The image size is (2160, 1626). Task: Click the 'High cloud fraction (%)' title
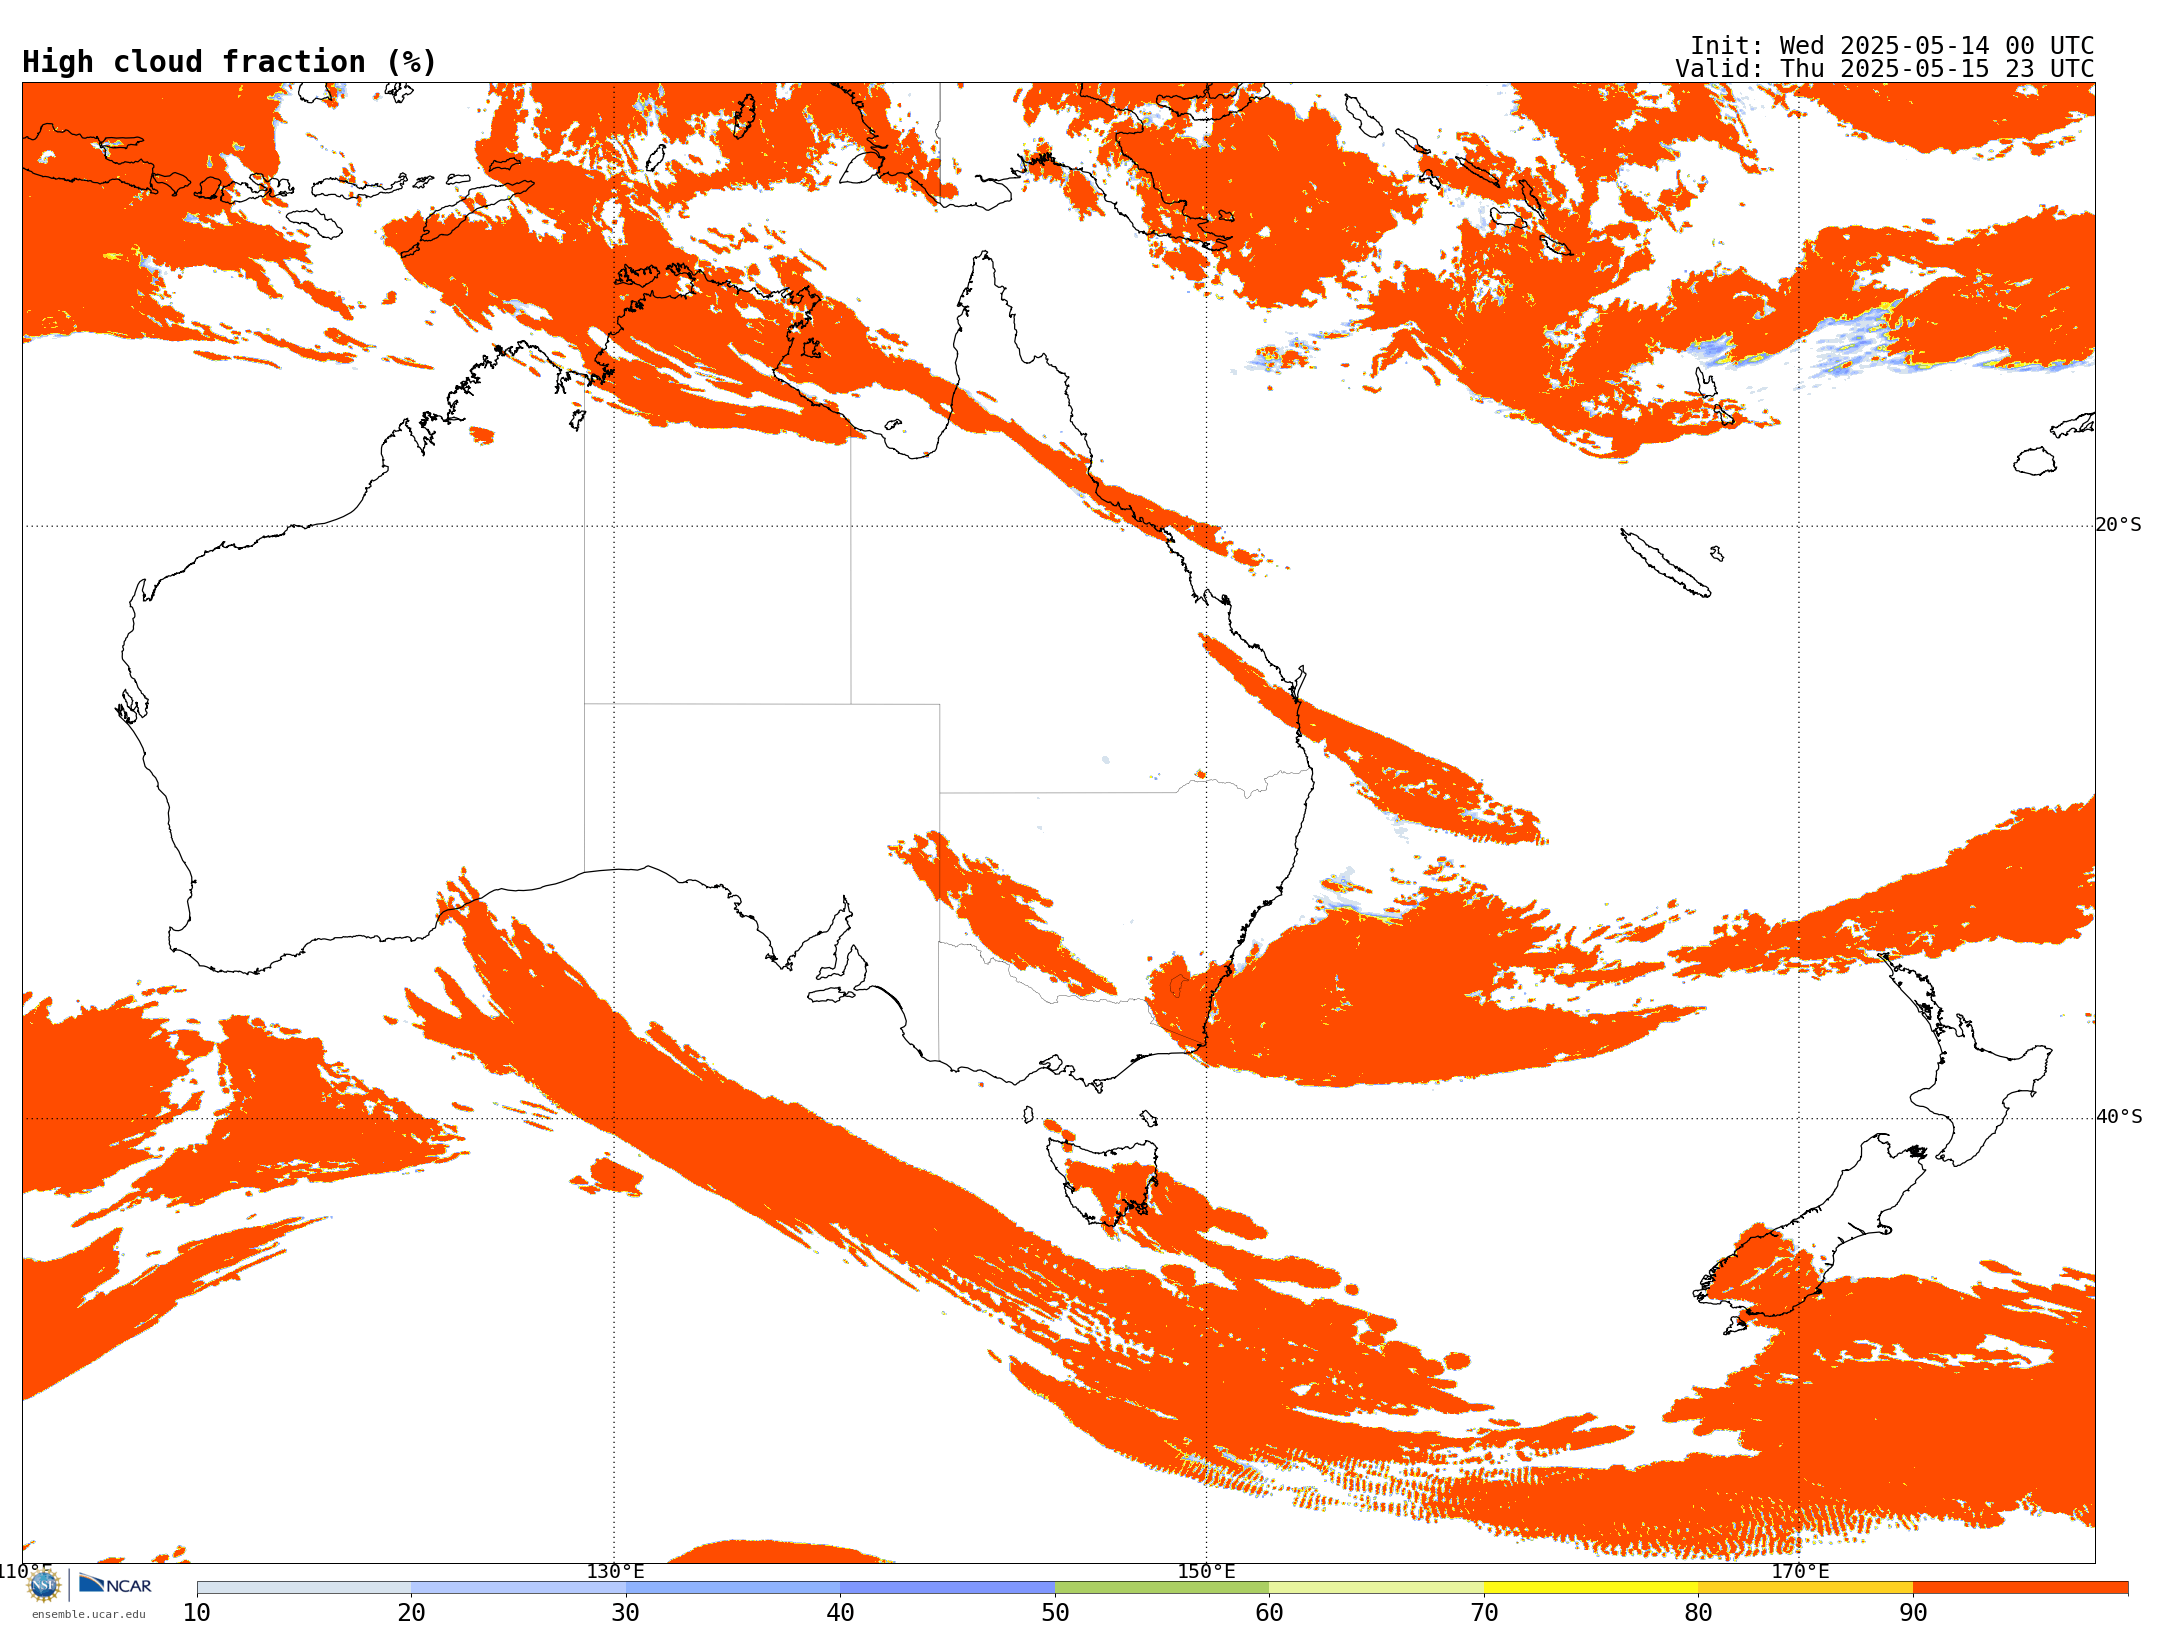coord(229,62)
